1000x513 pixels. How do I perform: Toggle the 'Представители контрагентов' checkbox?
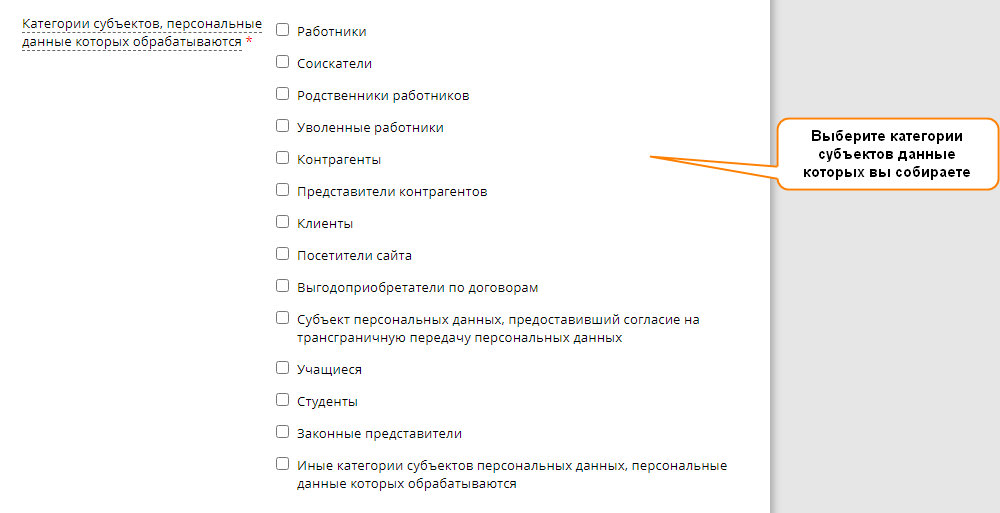click(282, 191)
